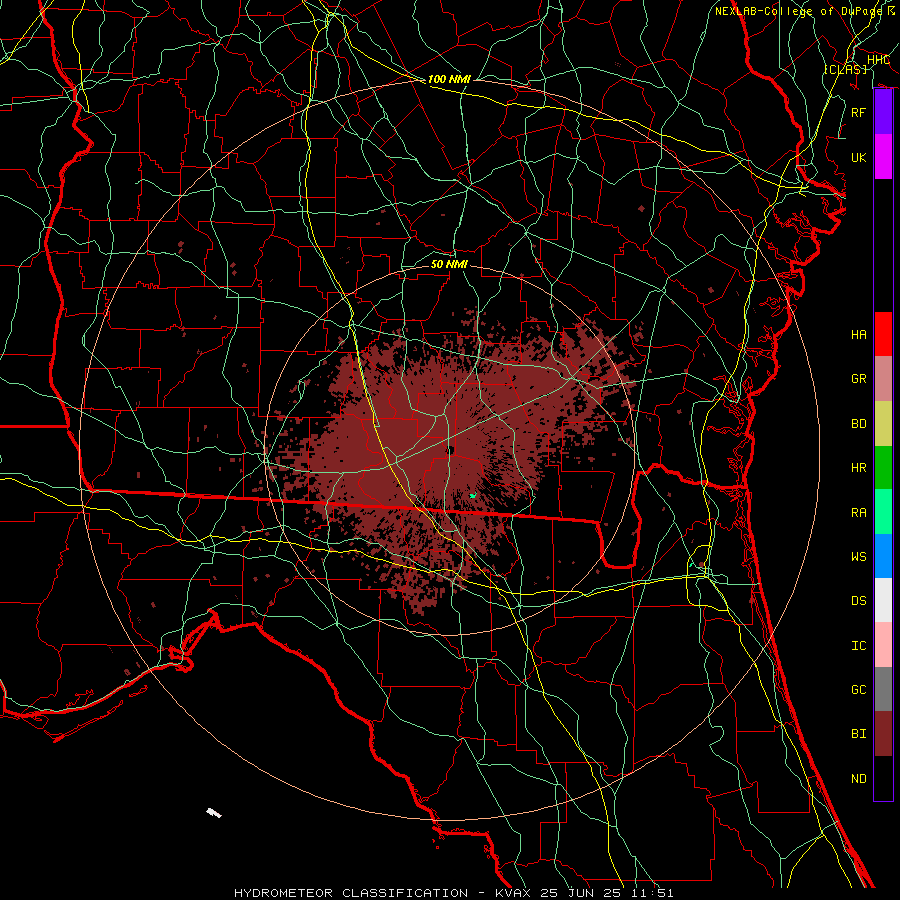Click the RF legend label
900x900 pixels.
coord(858,112)
